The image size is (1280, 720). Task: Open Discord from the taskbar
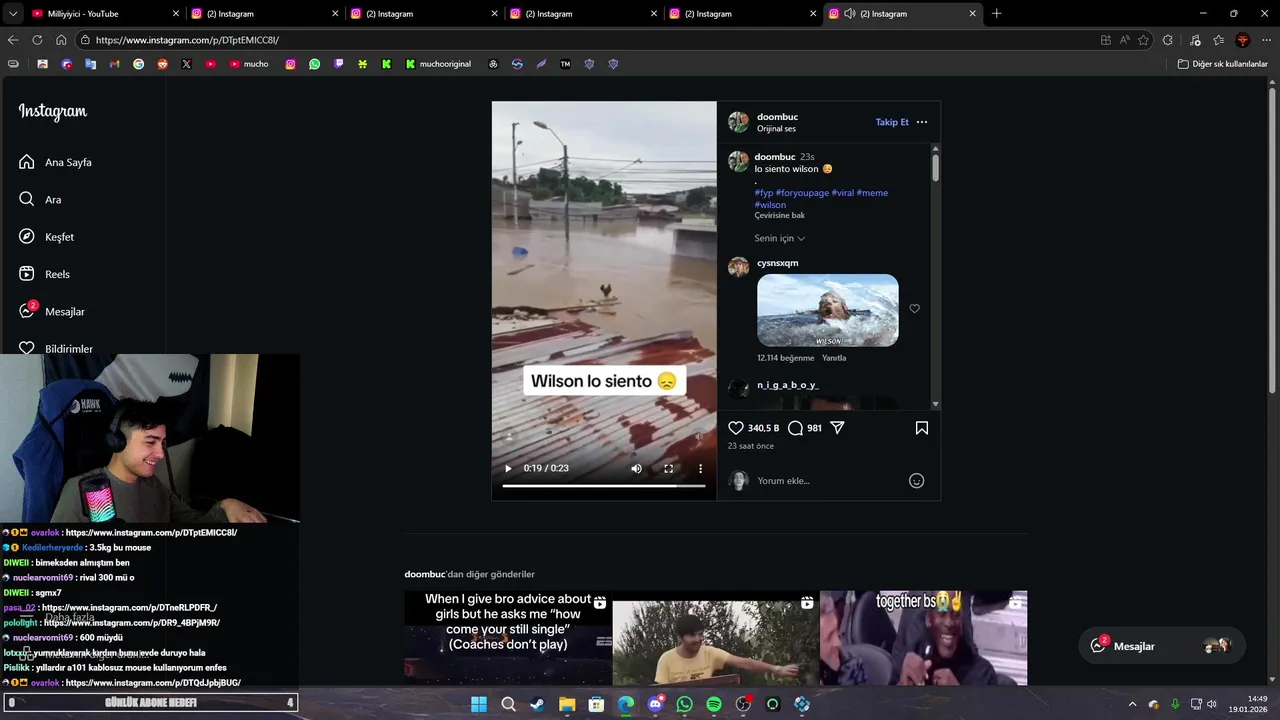(x=655, y=704)
